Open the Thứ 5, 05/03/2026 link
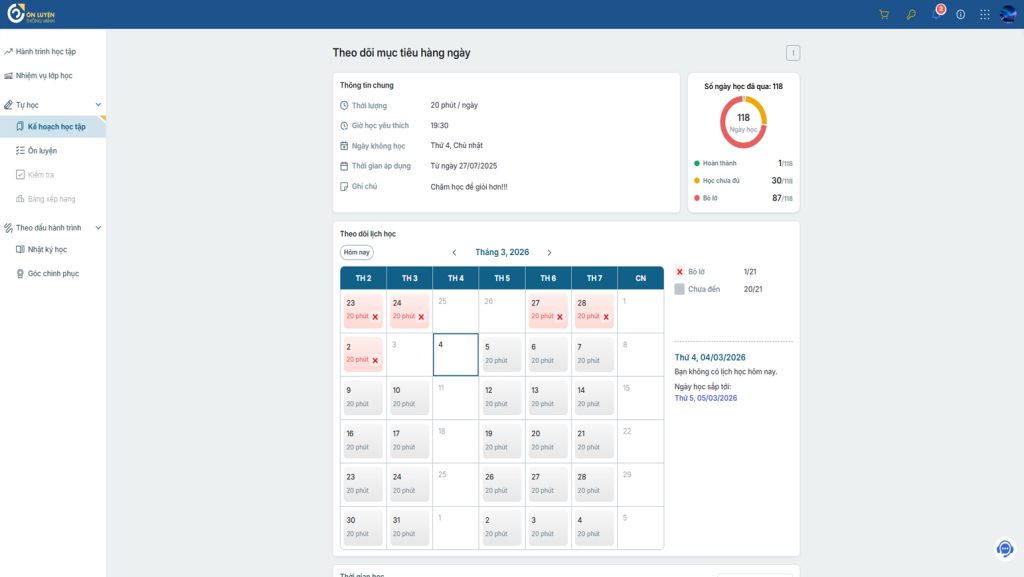This screenshot has height=577, width=1024. 705,398
